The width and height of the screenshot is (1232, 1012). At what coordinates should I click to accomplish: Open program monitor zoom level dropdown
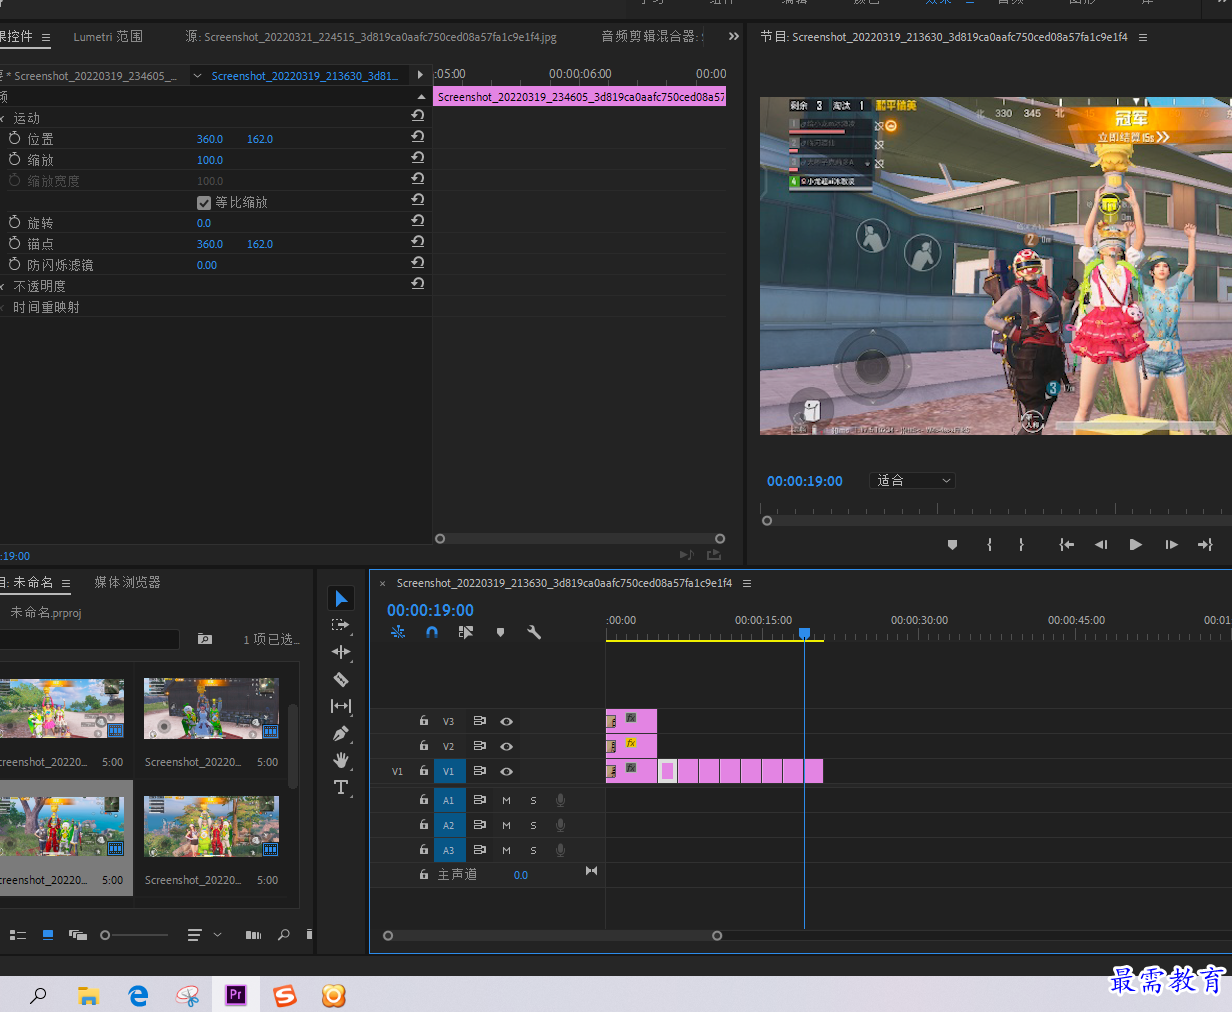[913, 481]
